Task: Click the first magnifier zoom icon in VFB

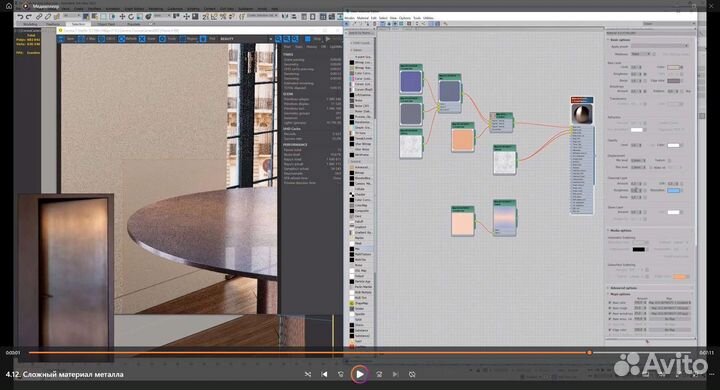Action: (x=278, y=39)
